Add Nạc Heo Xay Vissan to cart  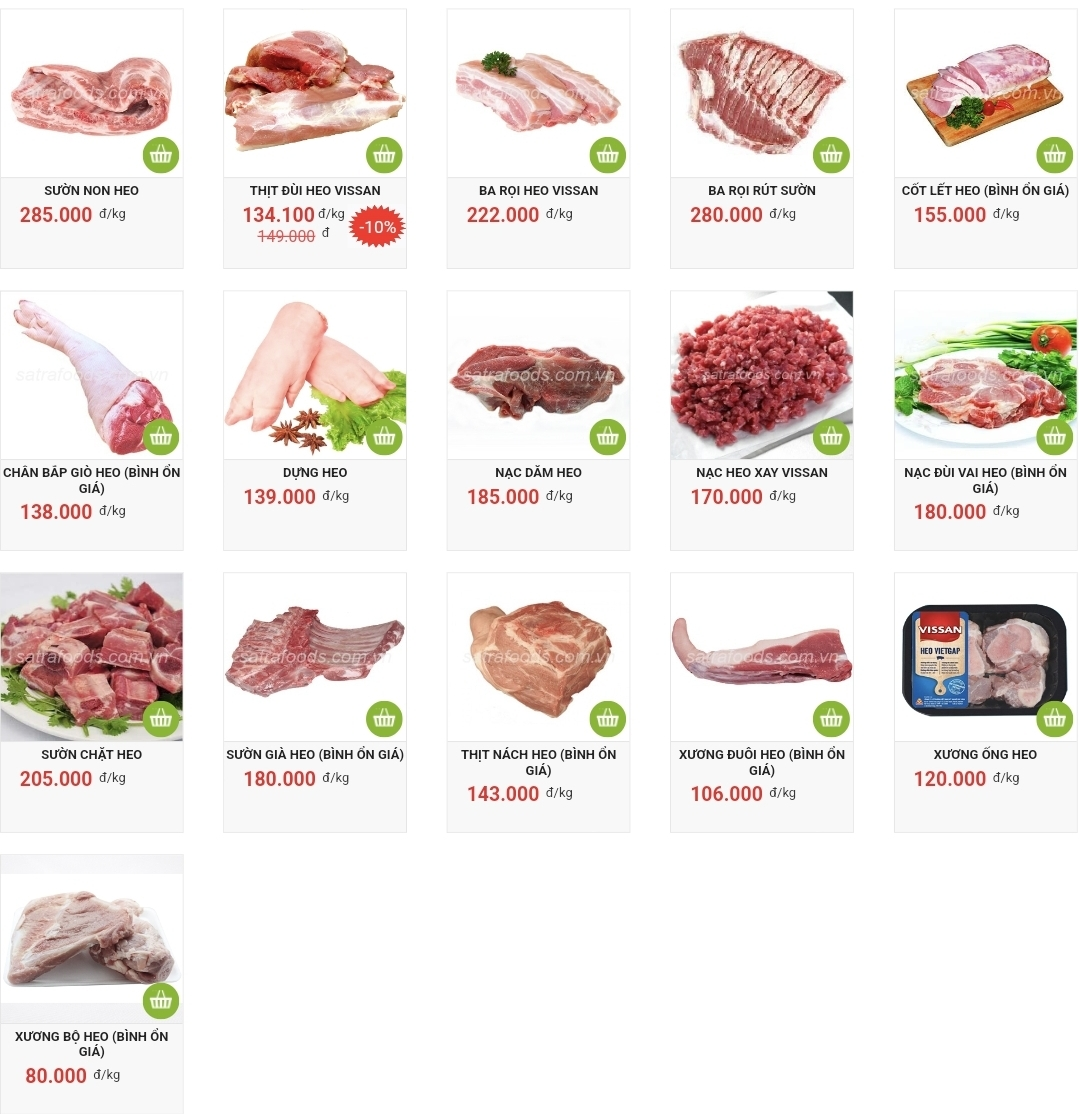pyautogui.click(x=831, y=437)
